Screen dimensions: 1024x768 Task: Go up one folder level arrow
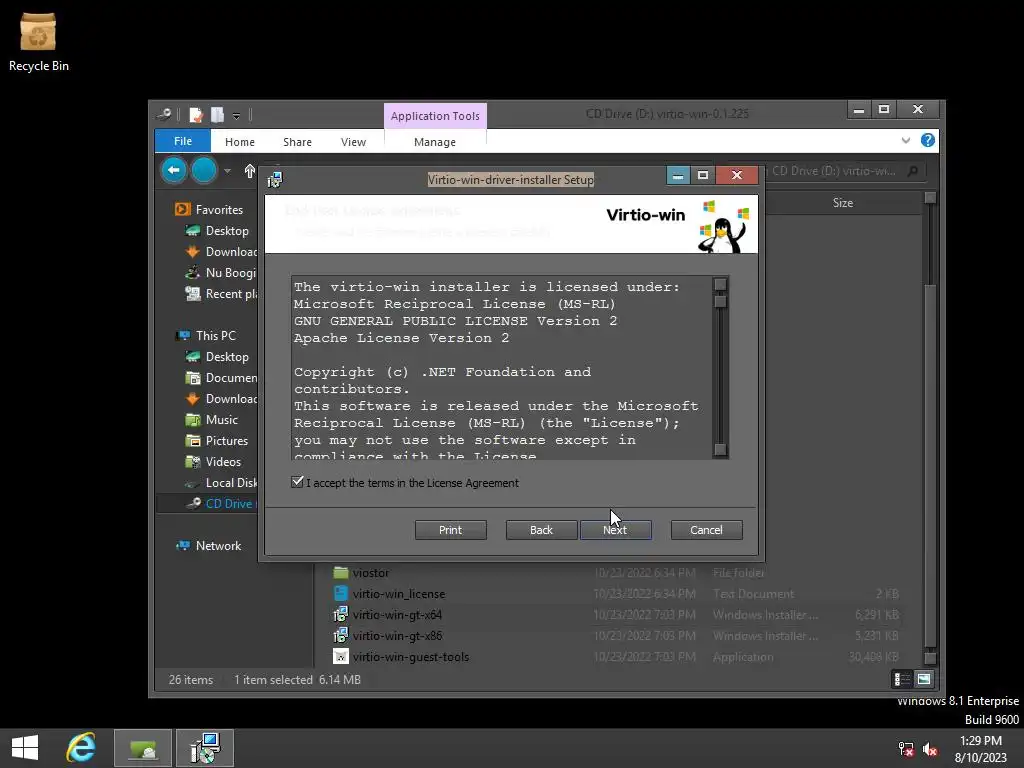[249, 171]
